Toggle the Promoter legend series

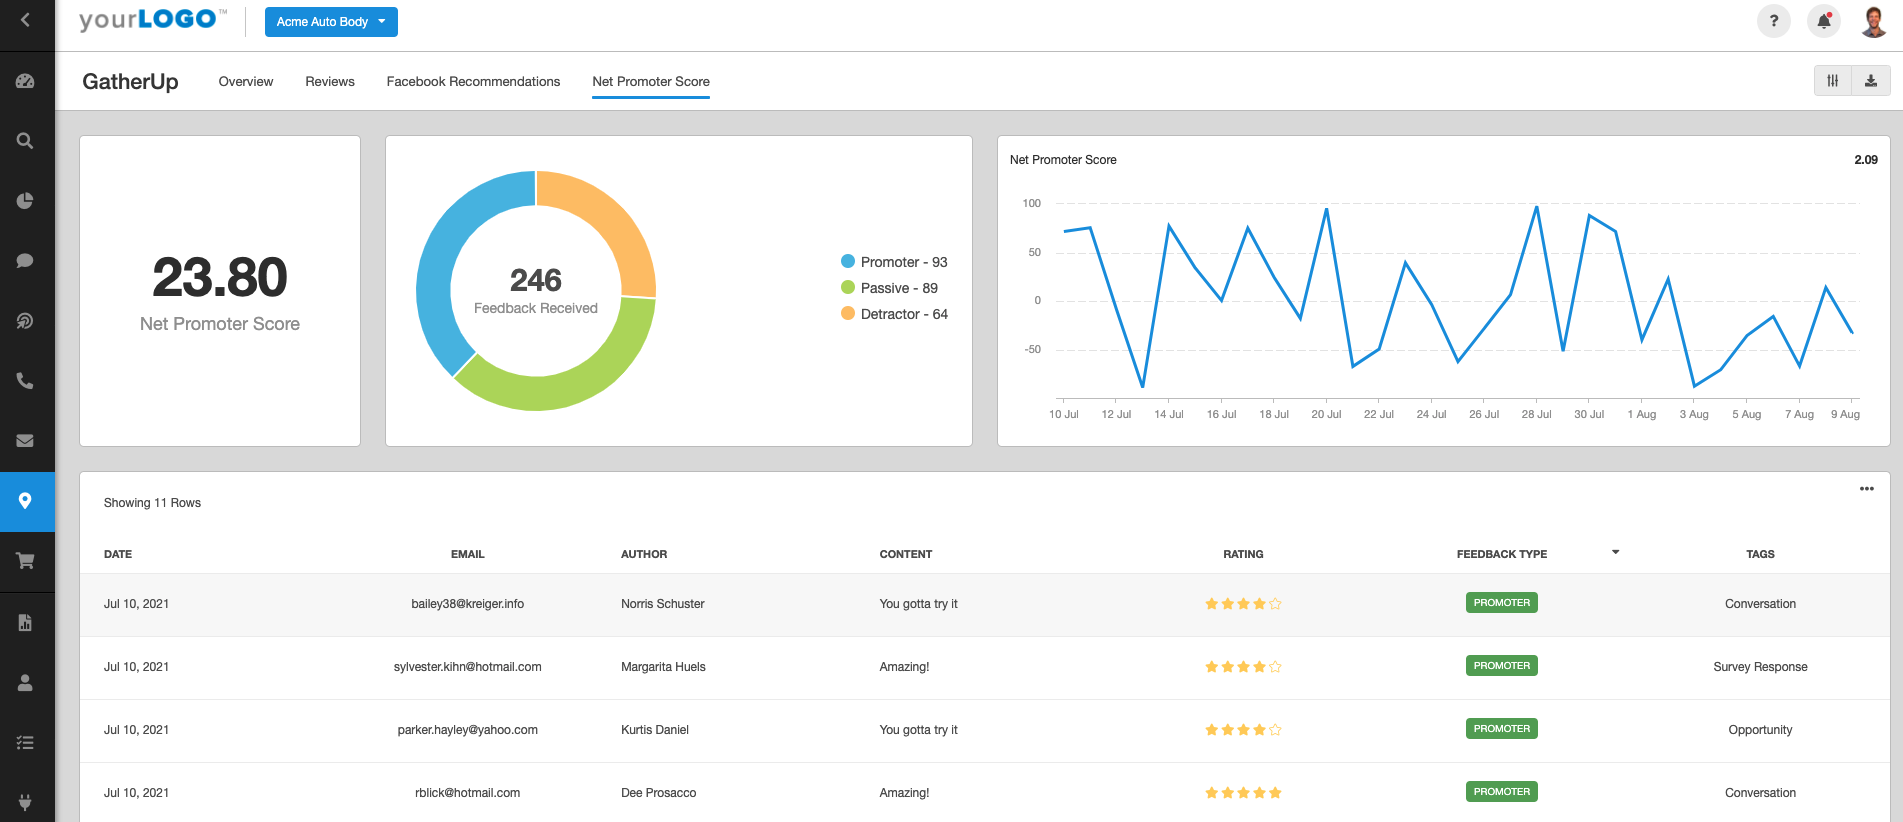[893, 262]
